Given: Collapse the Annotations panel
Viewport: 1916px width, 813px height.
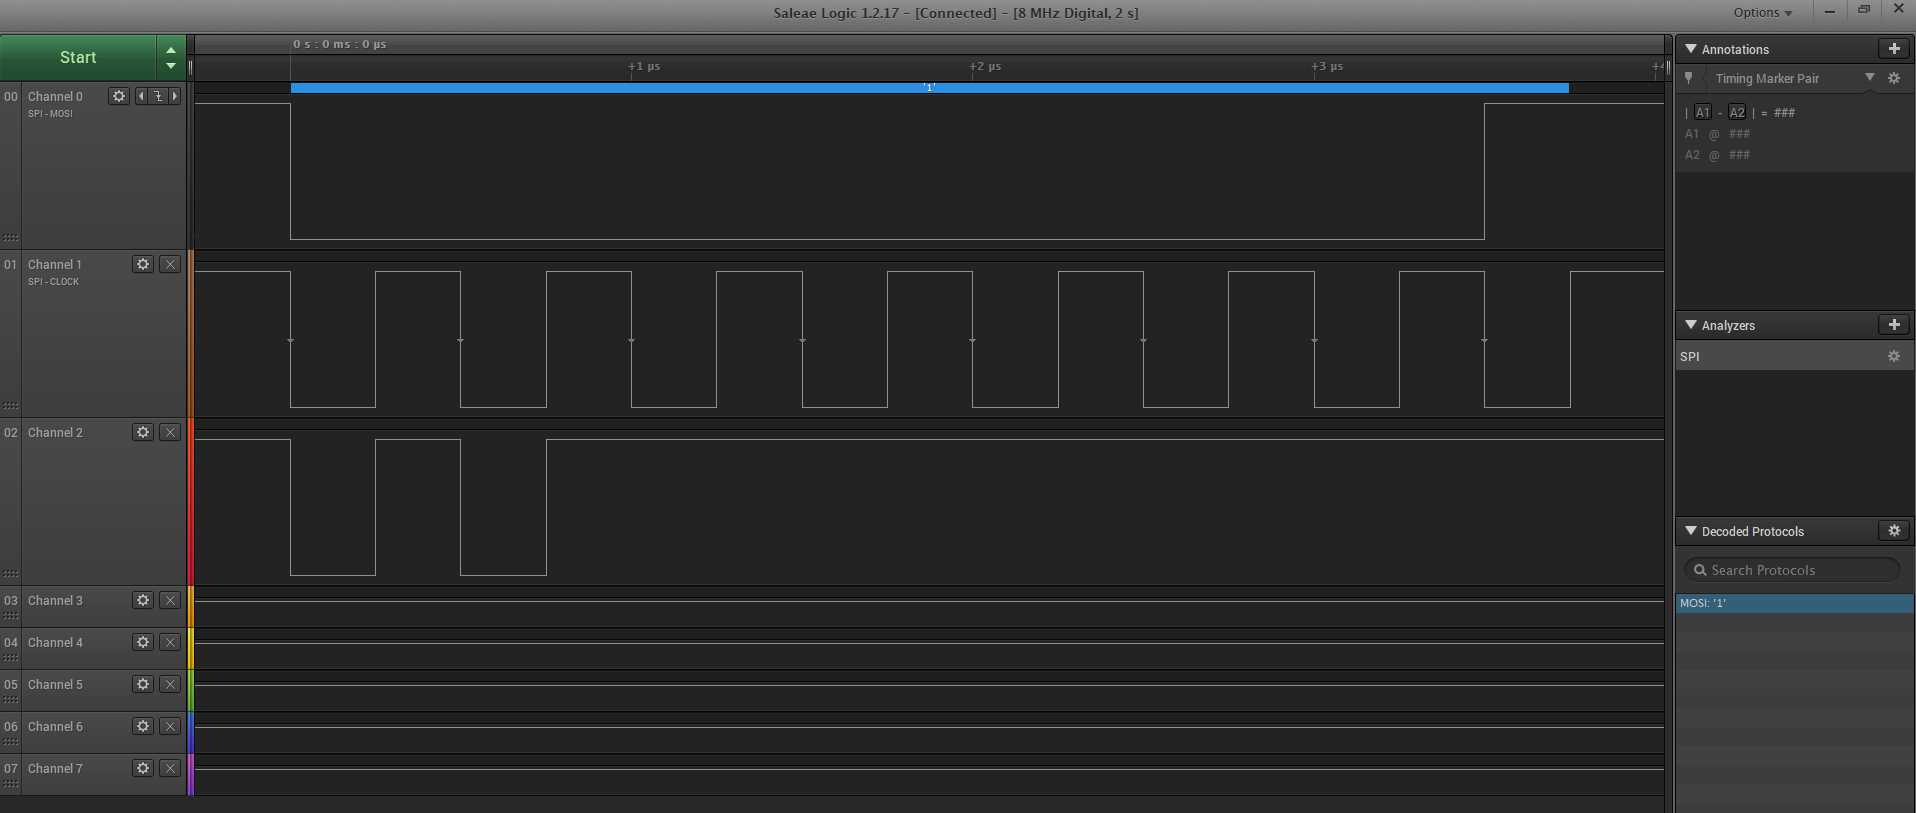Looking at the screenshot, I should (1691, 49).
